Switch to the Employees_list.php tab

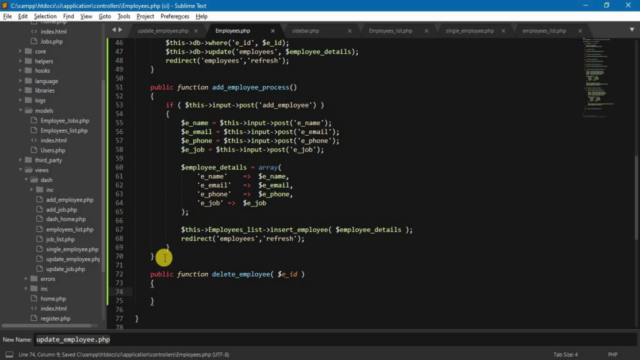391,31
